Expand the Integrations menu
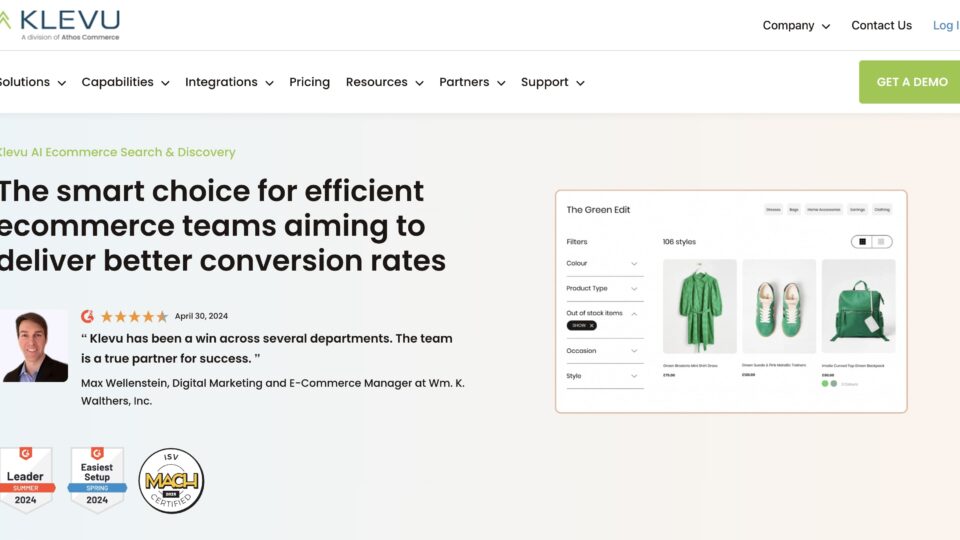This screenshot has width=960, height=540. (x=229, y=82)
